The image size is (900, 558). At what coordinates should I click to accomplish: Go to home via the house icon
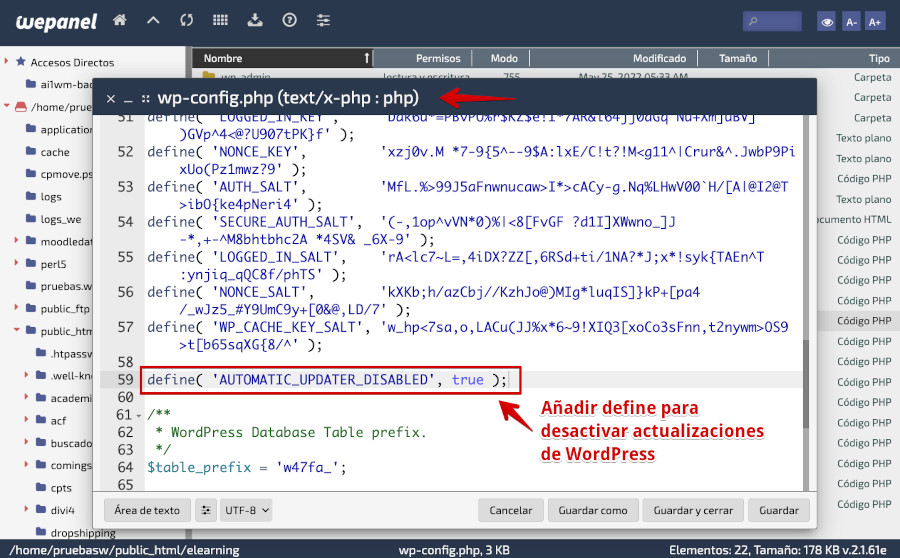tap(119, 21)
